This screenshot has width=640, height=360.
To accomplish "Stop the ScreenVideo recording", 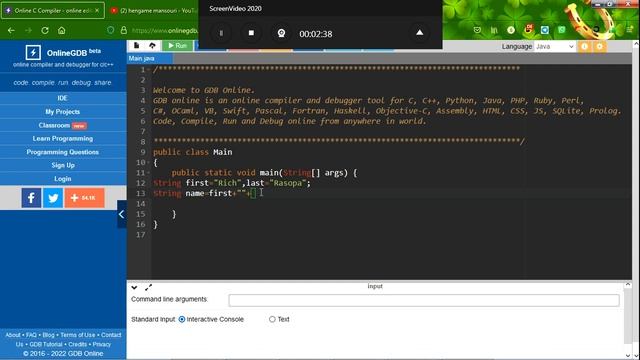I will [251, 33].
